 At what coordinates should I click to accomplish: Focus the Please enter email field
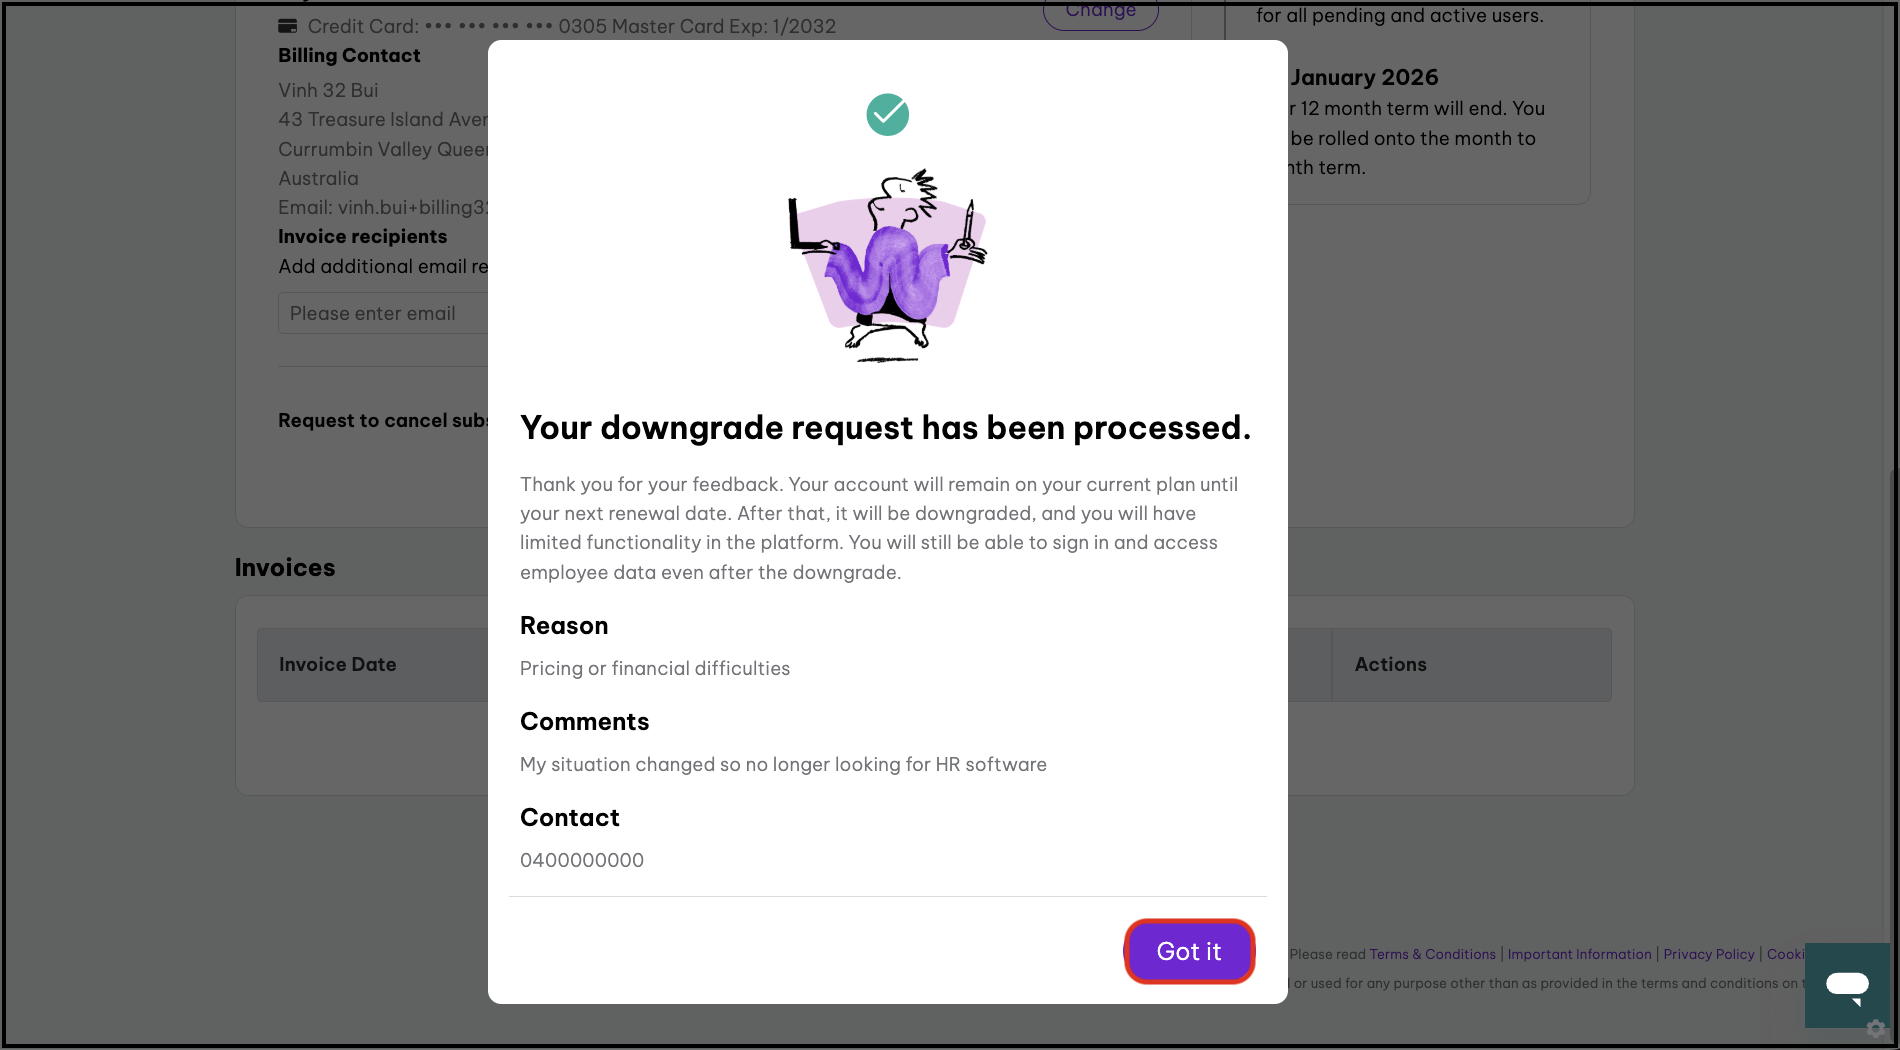point(383,313)
